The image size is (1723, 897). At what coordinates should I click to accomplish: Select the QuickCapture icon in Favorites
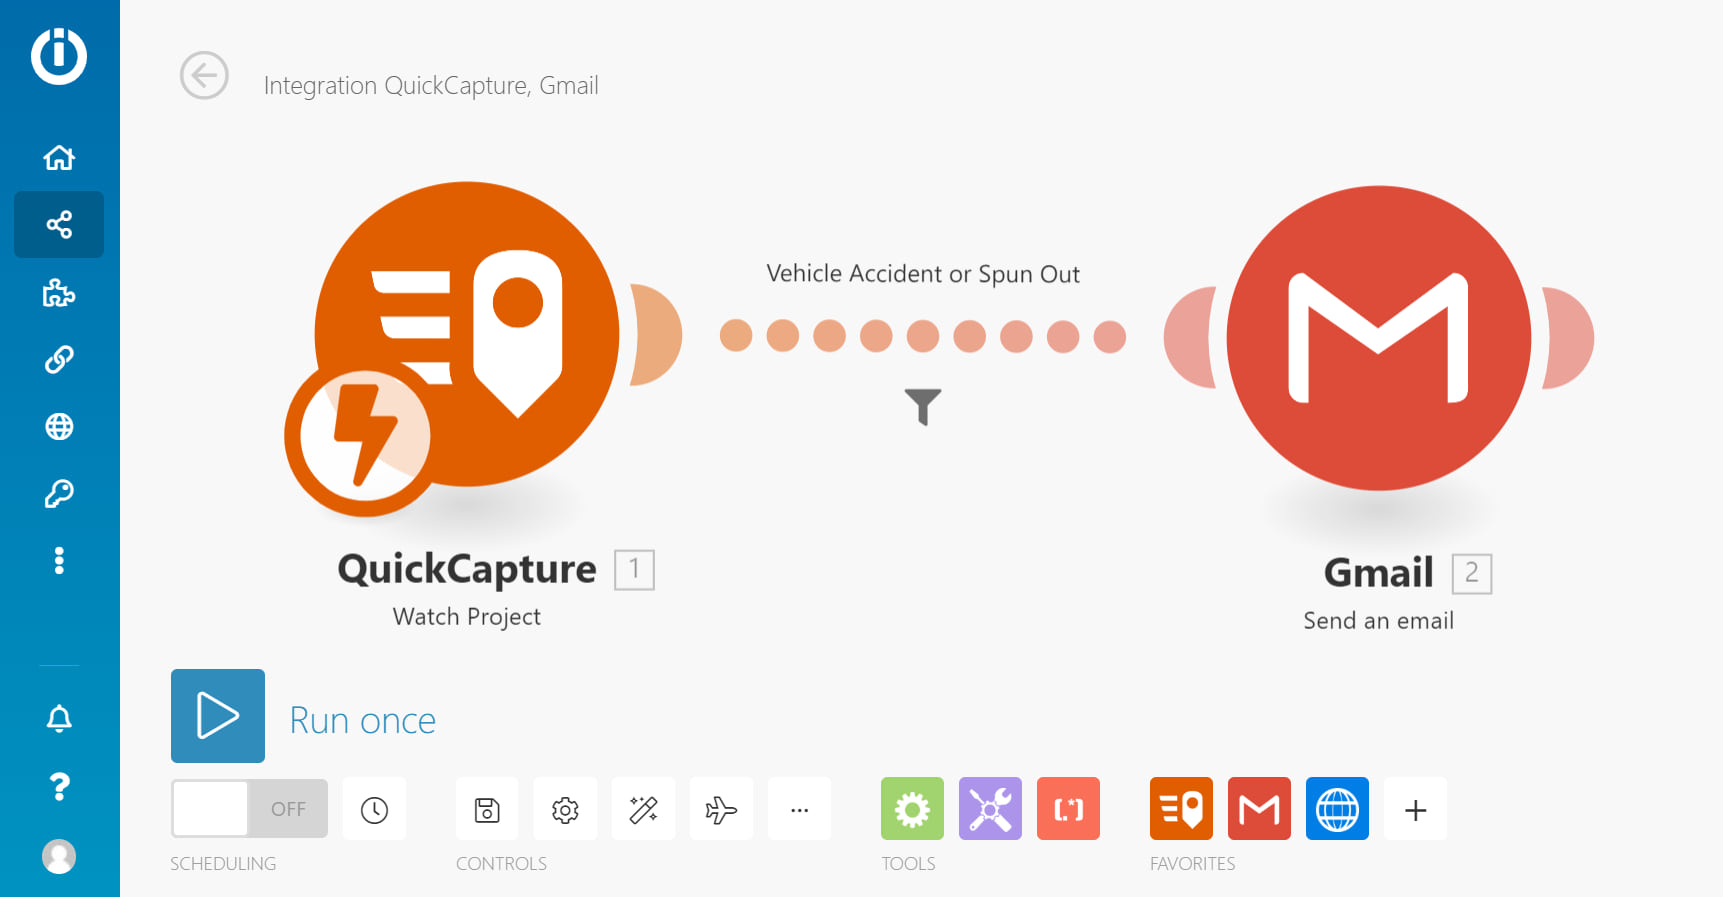coord(1181,808)
